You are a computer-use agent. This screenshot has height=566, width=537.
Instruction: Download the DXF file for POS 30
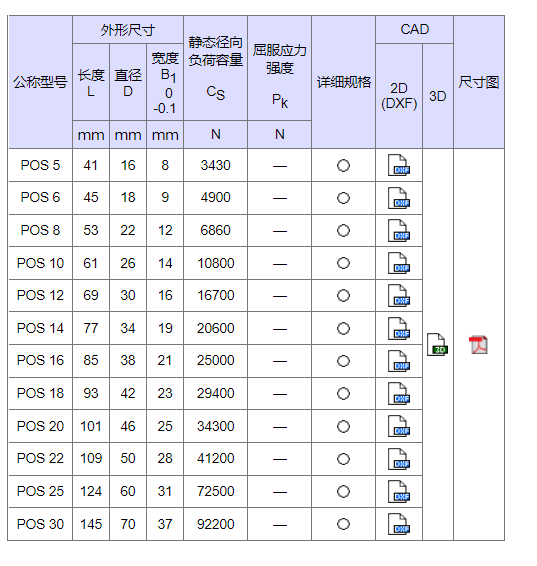click(399, 524)
